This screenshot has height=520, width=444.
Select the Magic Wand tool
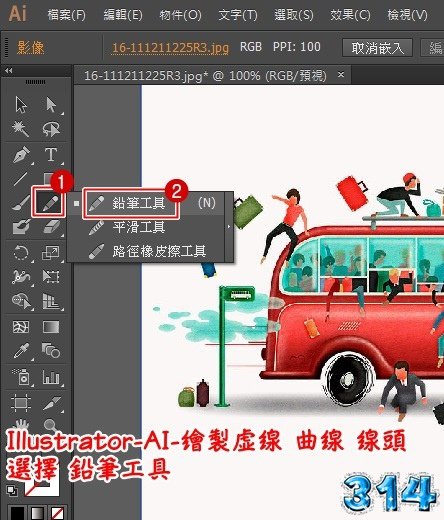21,129
